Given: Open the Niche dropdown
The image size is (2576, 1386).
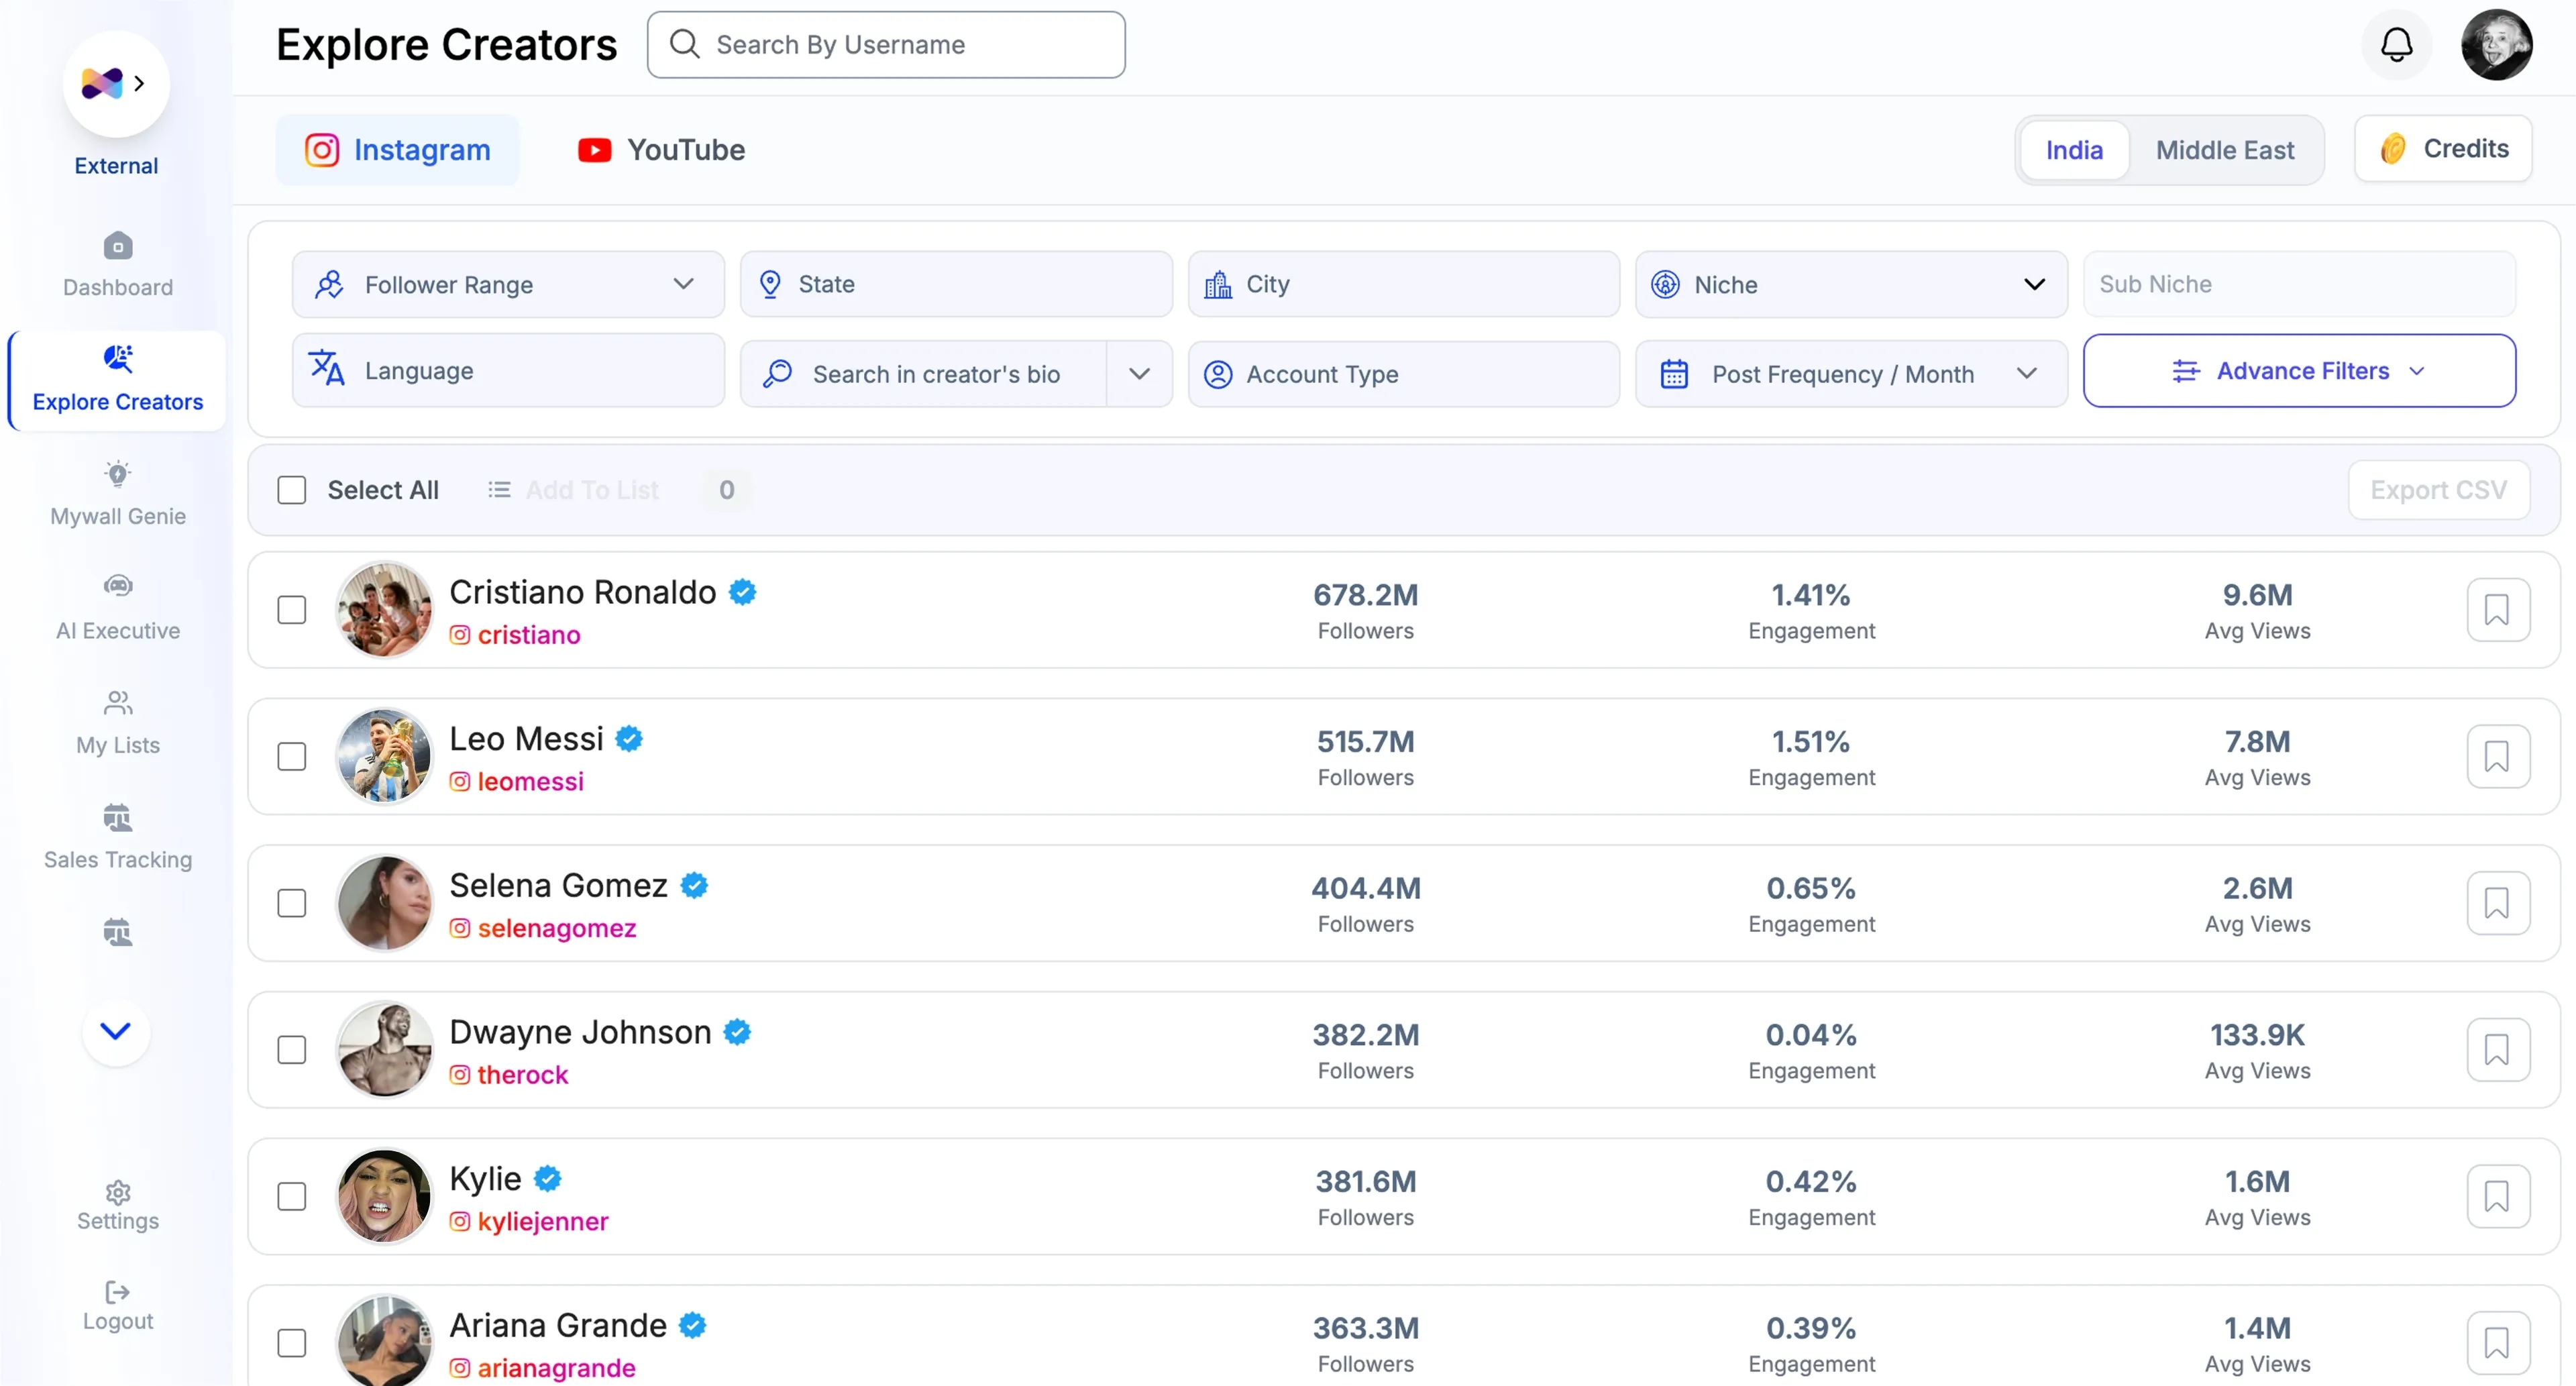Looking at the screenshot, I should [x=1851, y=284].
